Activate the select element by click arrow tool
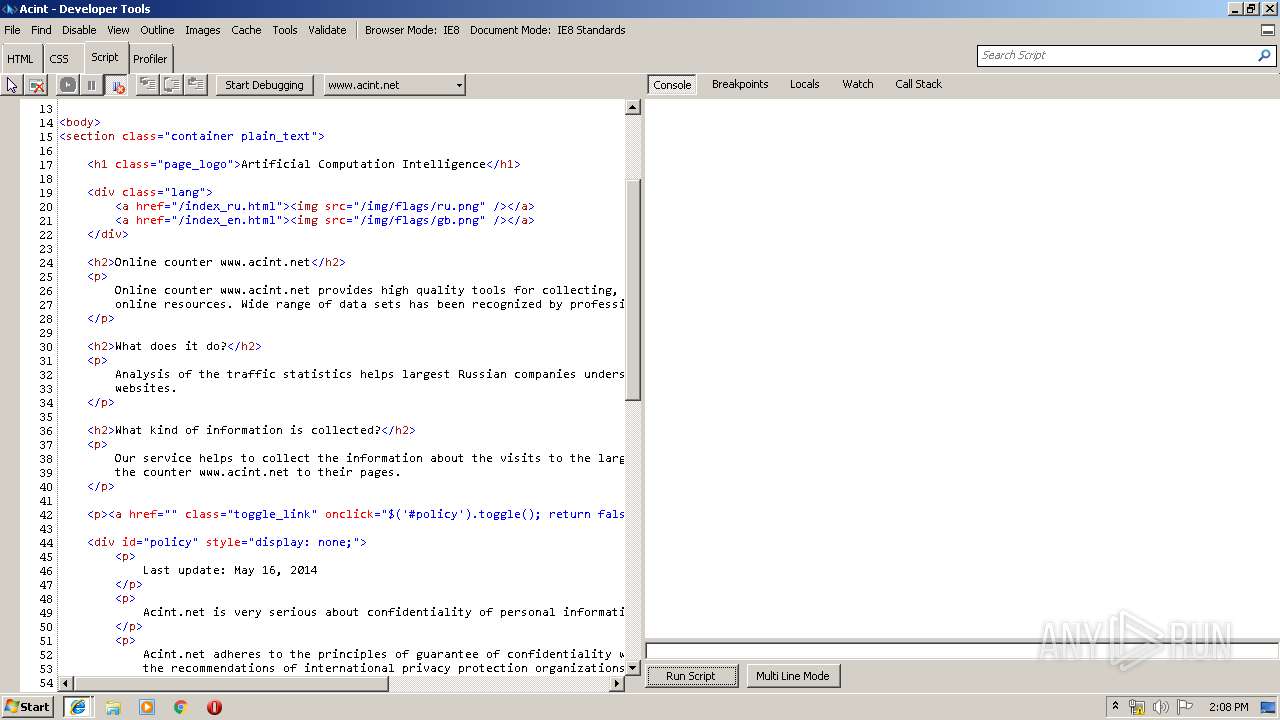This screenshot has width=1280, height=720. 12,85
